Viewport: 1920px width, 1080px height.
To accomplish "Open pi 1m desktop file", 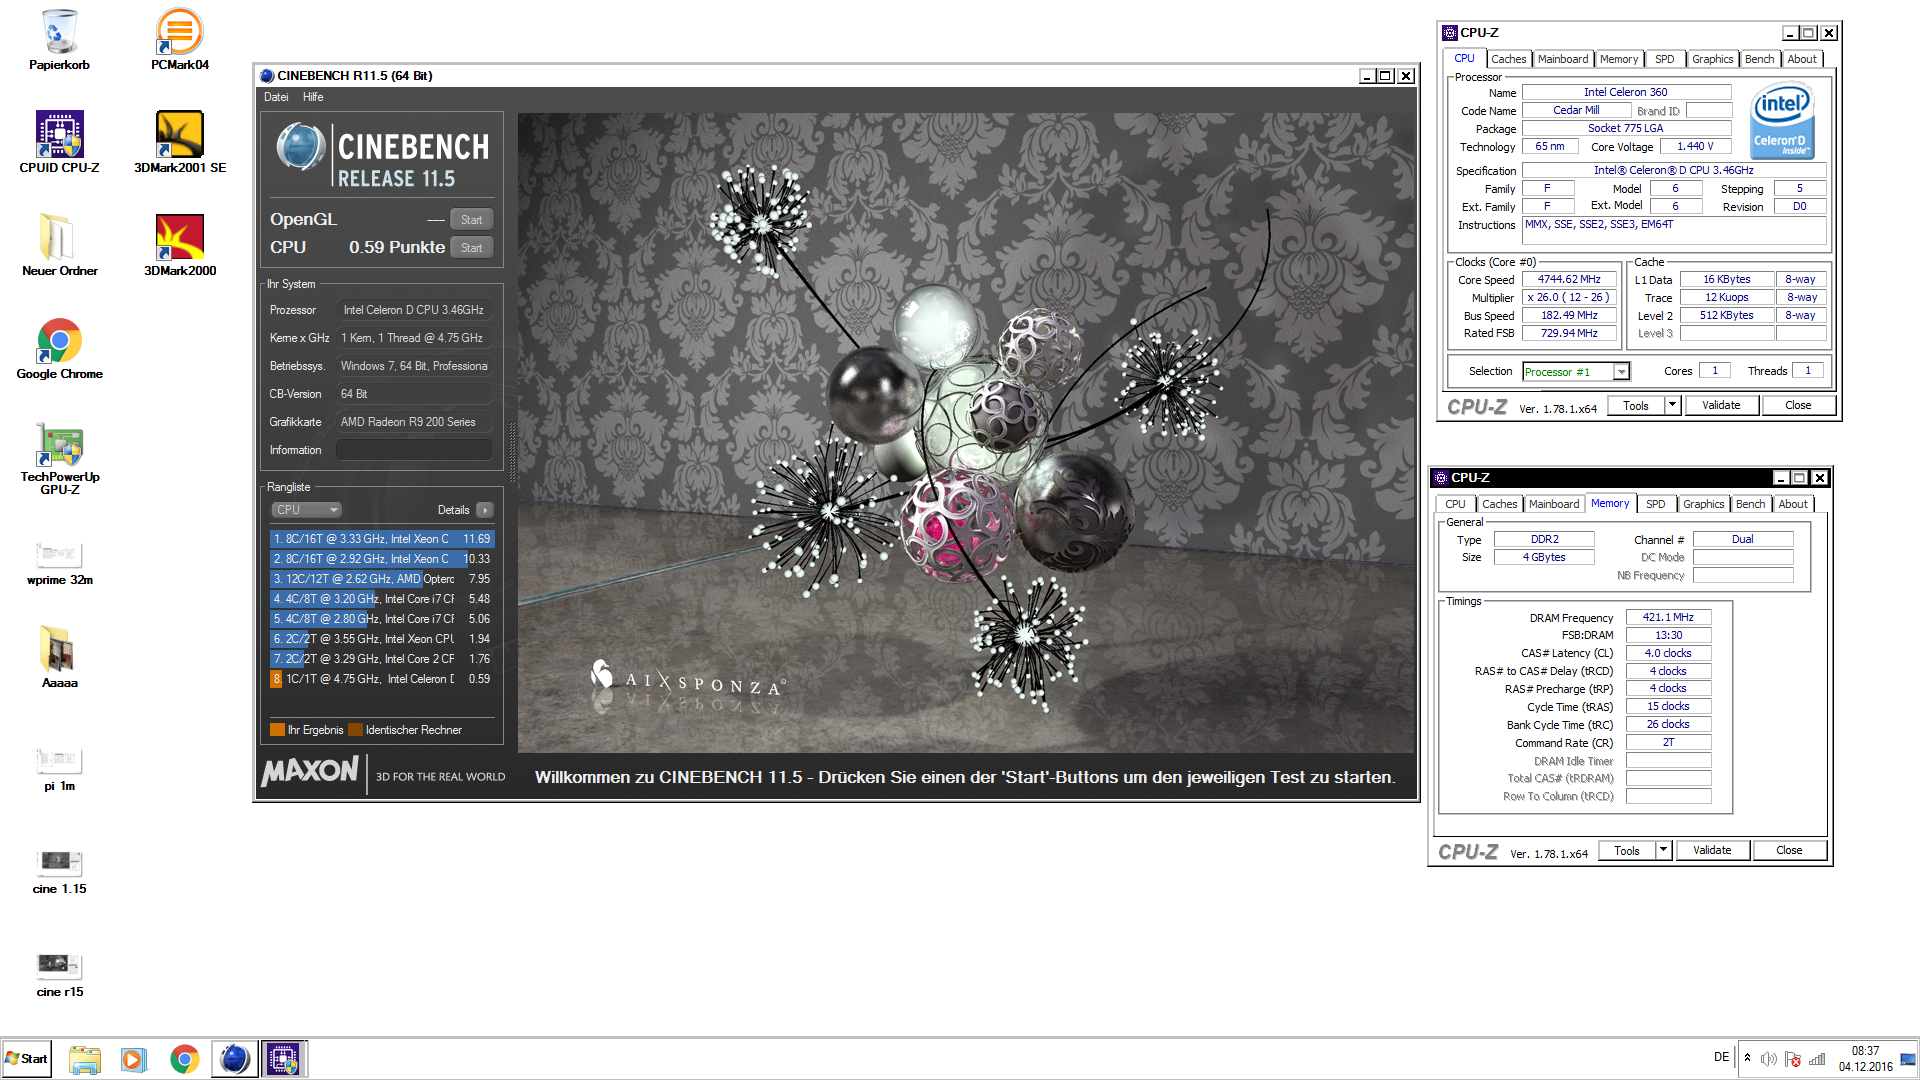I will 60,769.
